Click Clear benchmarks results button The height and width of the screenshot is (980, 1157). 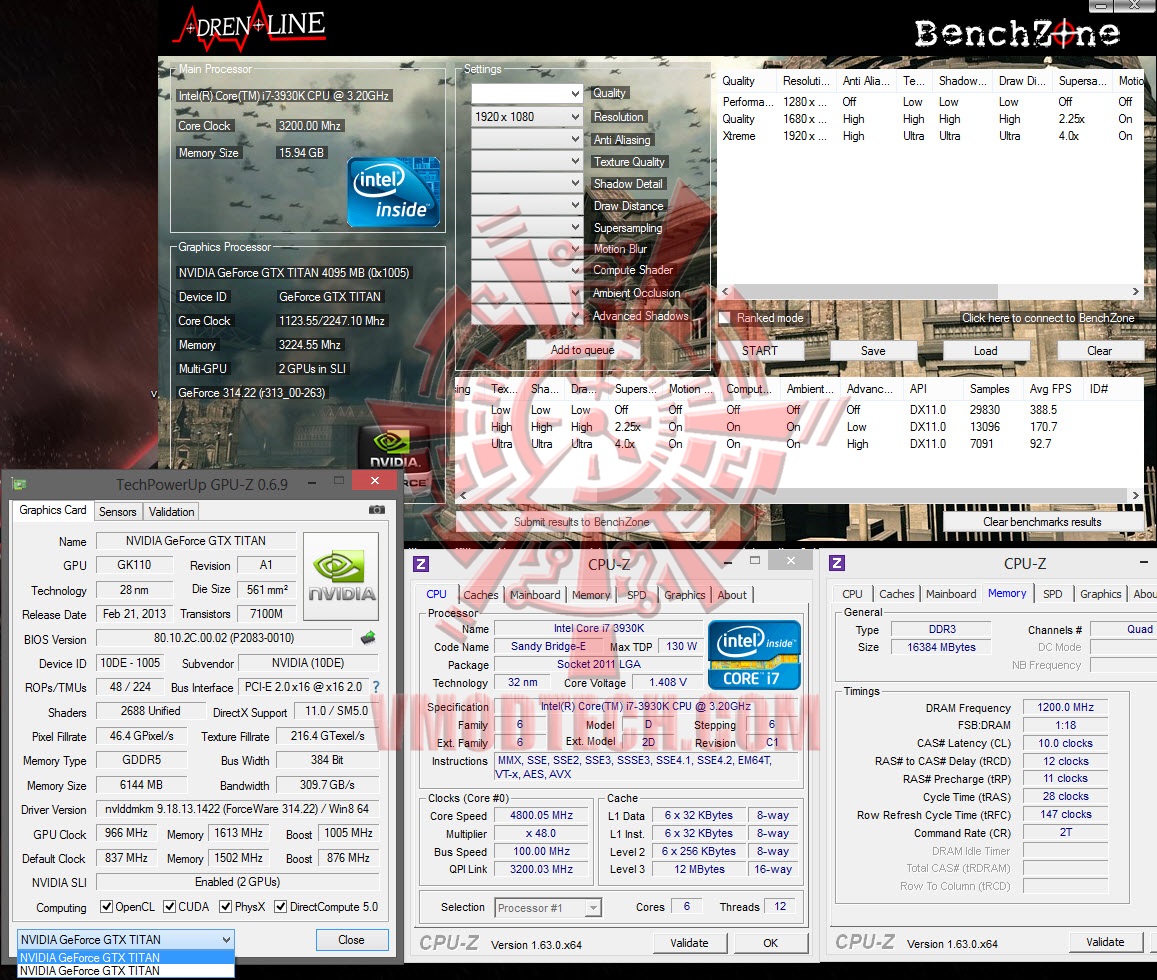coord(1042,522)
